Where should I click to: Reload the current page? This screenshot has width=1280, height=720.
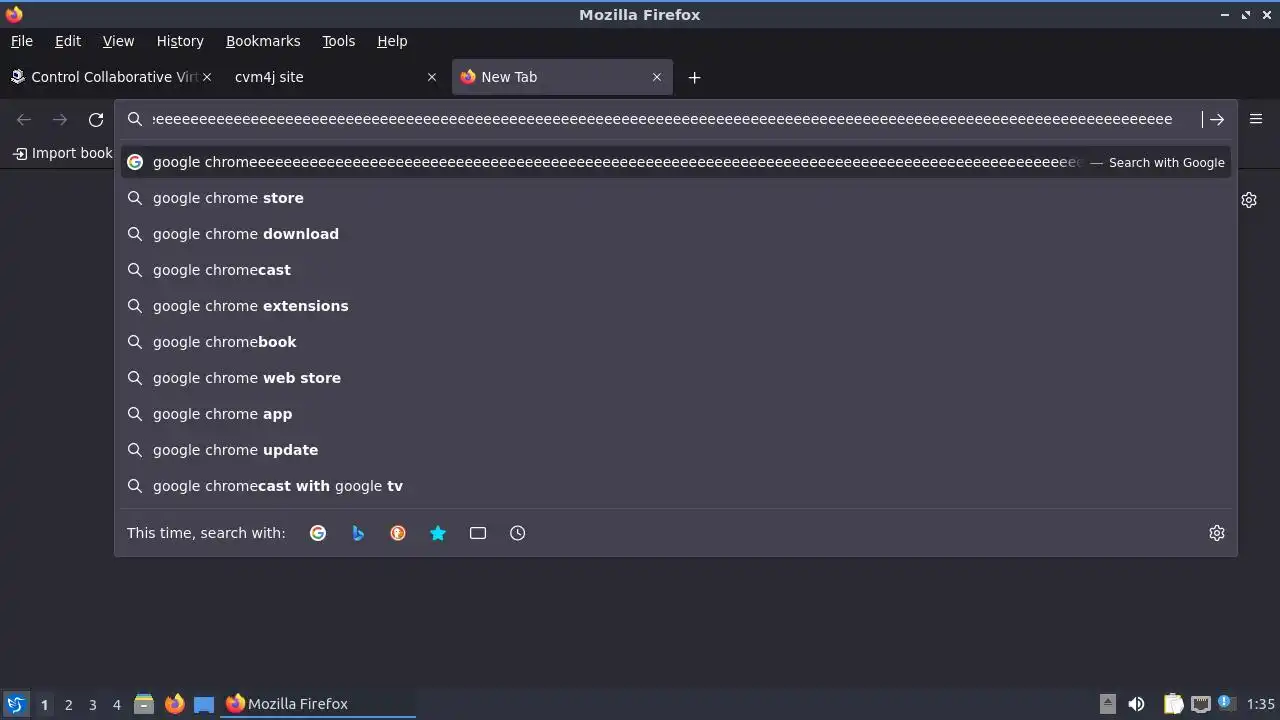pyautogui.click(x=96, y=120)
